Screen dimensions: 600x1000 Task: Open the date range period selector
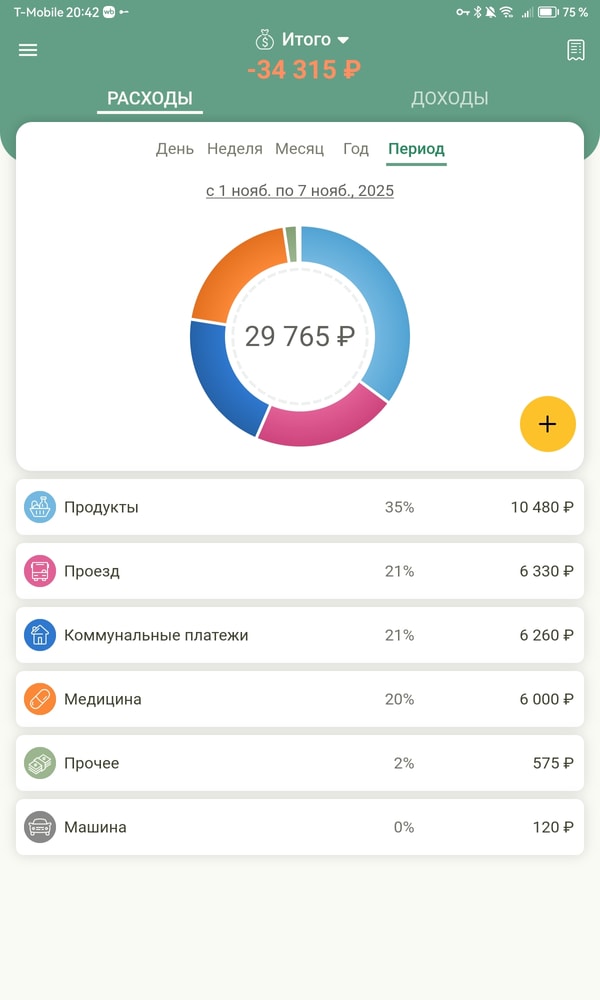click(300, 191)
